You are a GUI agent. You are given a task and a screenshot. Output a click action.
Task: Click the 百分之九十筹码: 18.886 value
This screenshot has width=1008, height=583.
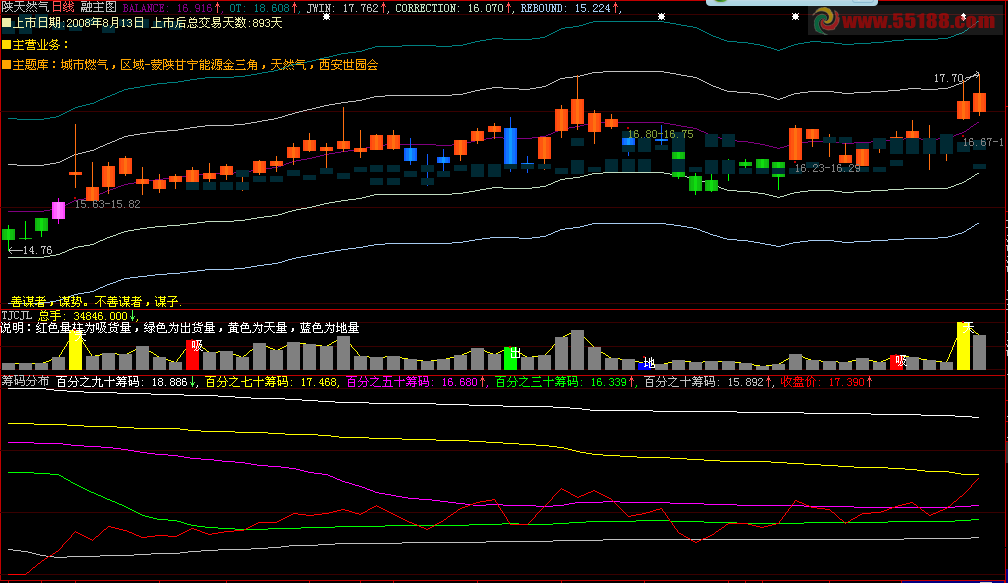coord(126,382)
